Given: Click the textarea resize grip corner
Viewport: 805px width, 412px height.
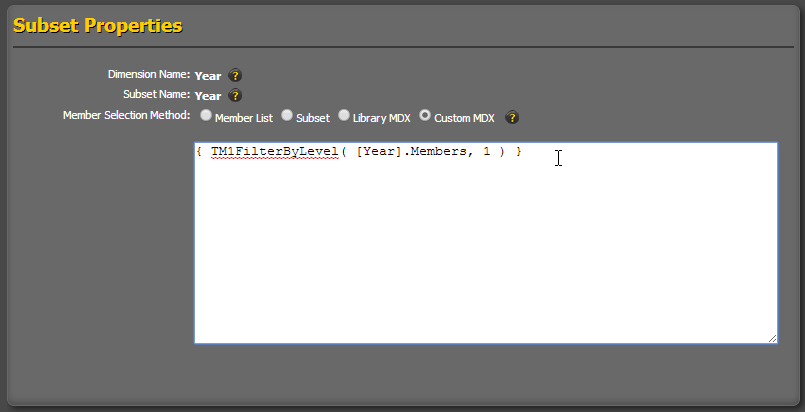Looking at the screenshot, I should pos(772,338).
